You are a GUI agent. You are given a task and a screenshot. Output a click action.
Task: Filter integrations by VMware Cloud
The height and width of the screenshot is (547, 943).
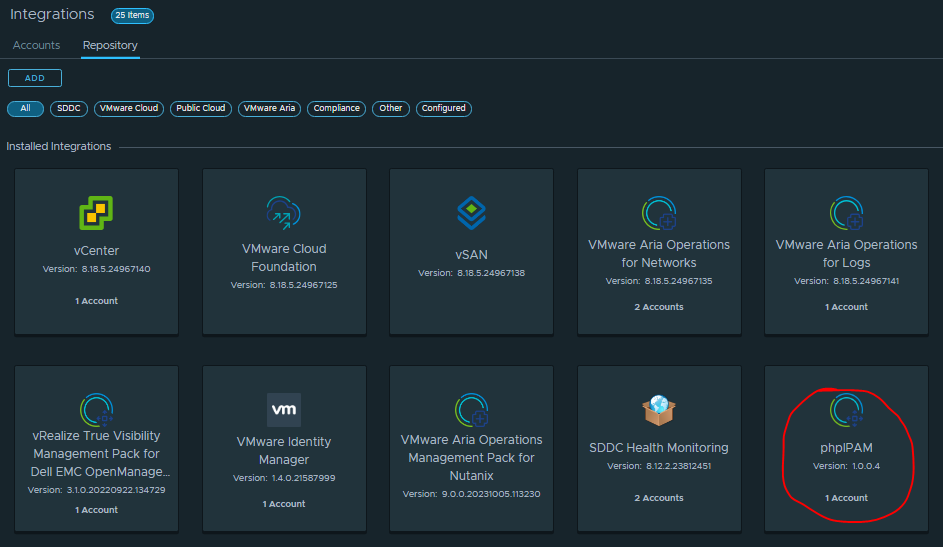pos(130,108)
